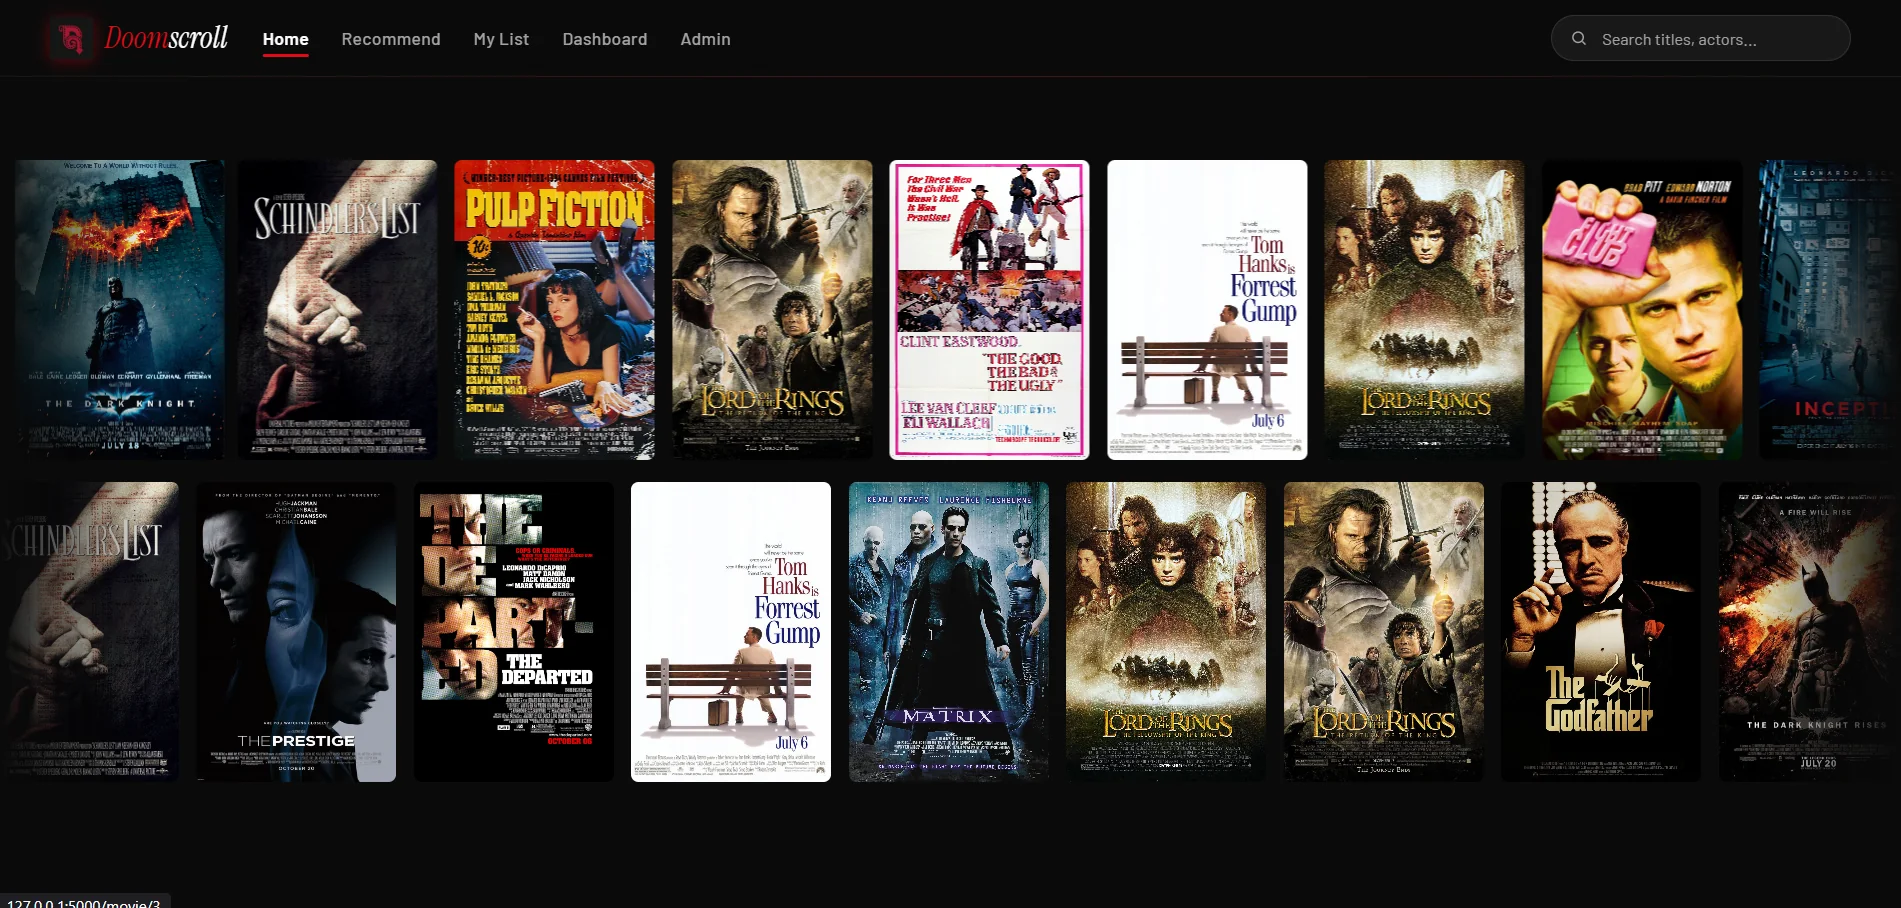Select The Departed poster
Screen dimensions: 1901x908
click(514, 632)
